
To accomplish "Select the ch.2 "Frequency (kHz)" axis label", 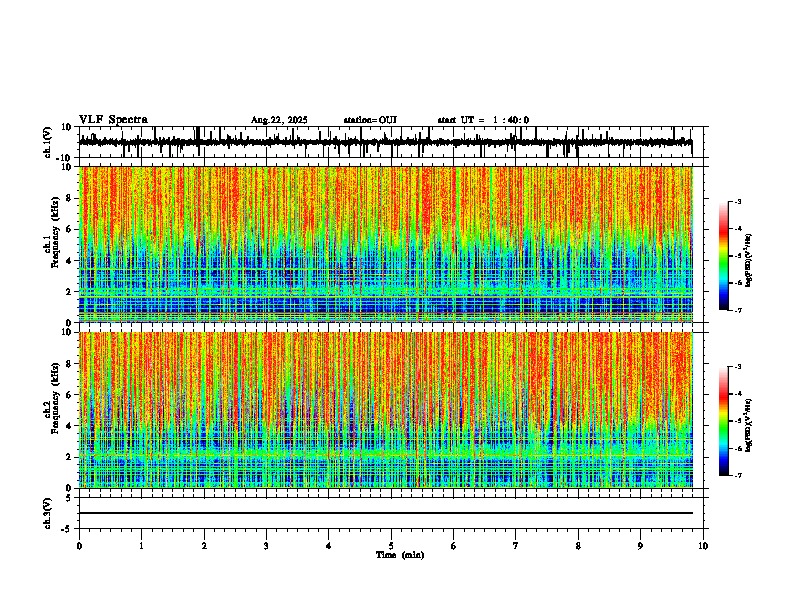I will pyautogui.click(x=55, y=398).
